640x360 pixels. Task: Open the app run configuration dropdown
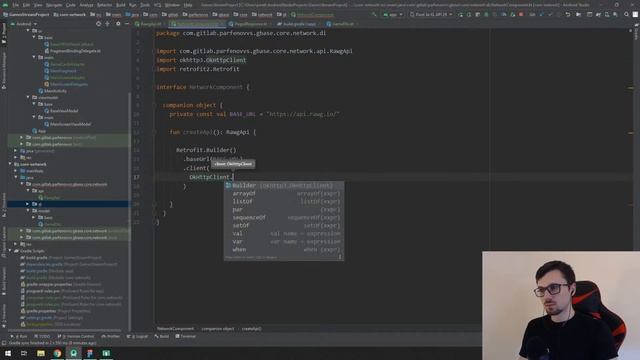[393, 14]
